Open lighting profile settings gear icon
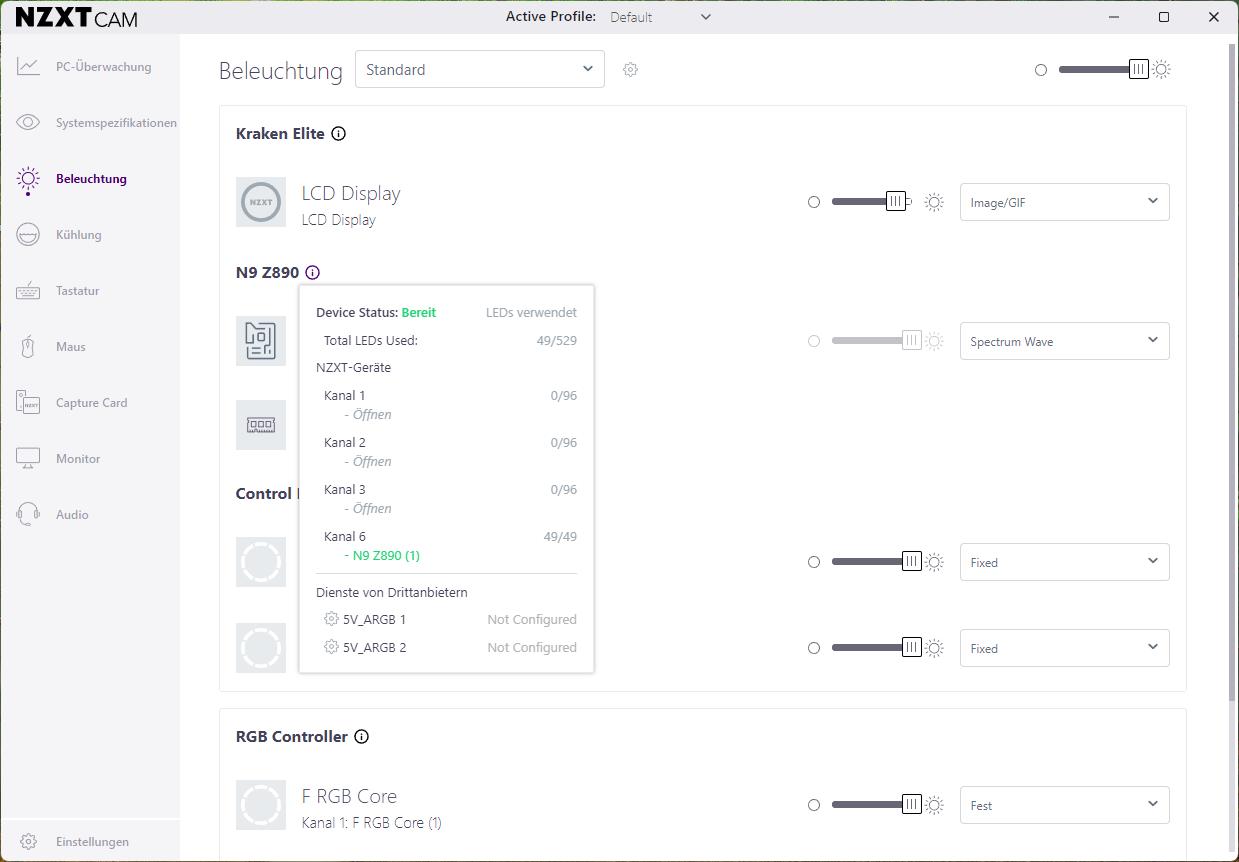 [x=630, y=70]
